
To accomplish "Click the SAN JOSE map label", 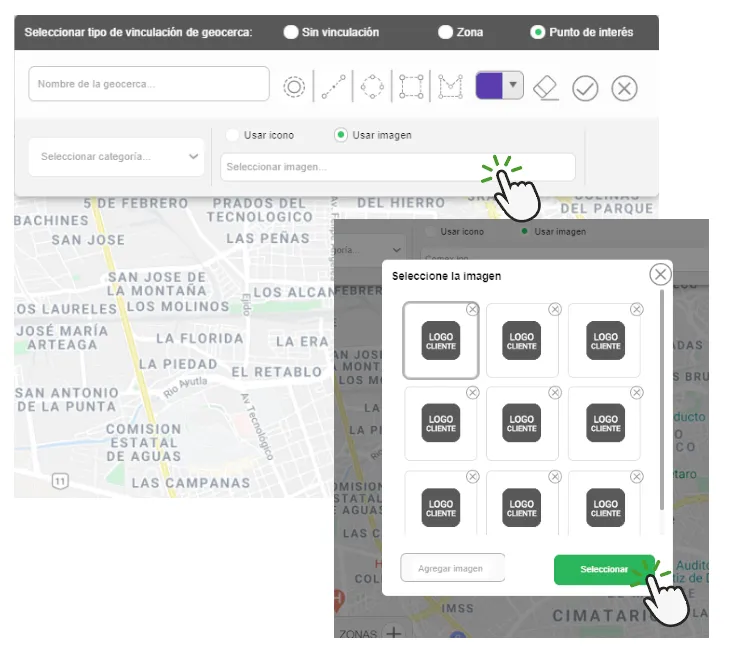I will [88, 240].
